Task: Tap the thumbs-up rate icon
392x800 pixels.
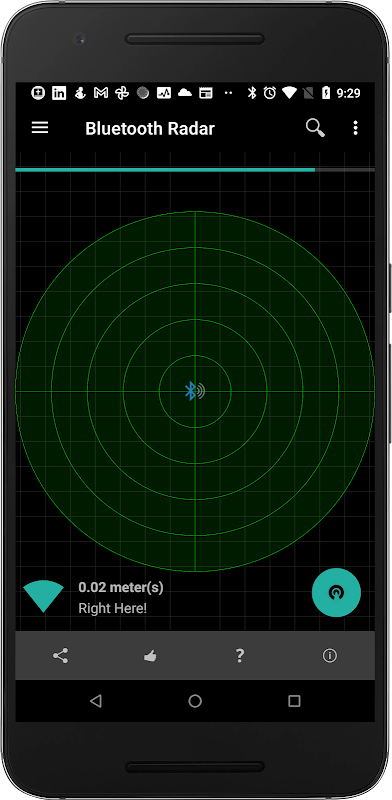Action: point(150,657)
